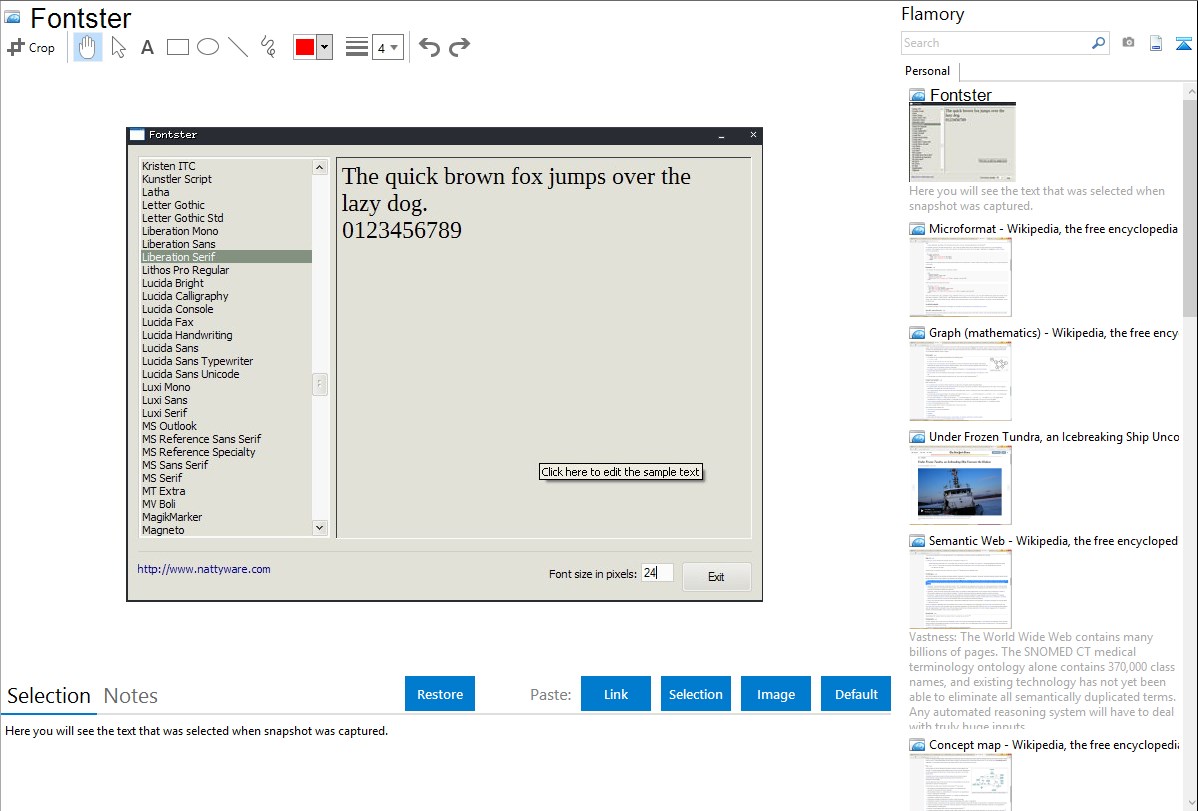
Task: Click the Restore button
Action: (x=440, y=694)
